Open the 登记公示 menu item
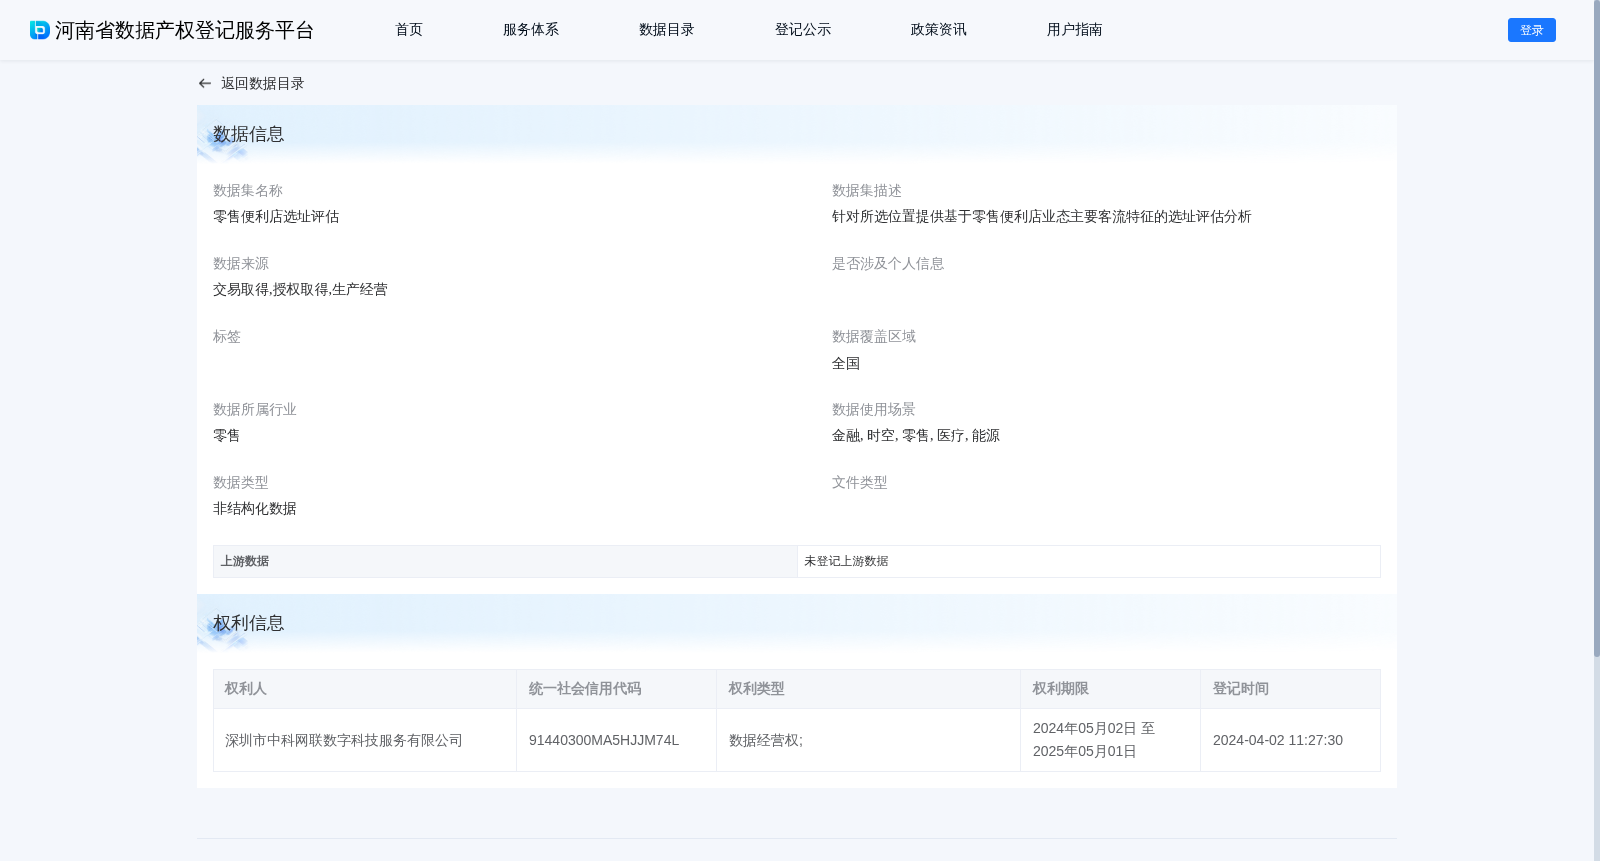 click(803, 30)
